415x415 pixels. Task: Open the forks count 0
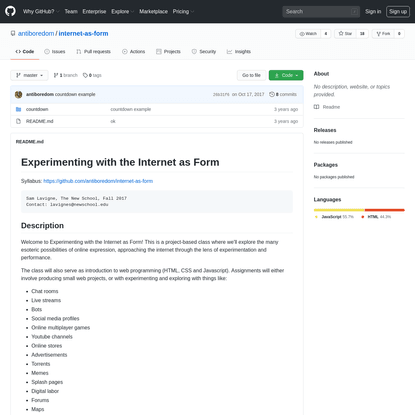(399, 34)
